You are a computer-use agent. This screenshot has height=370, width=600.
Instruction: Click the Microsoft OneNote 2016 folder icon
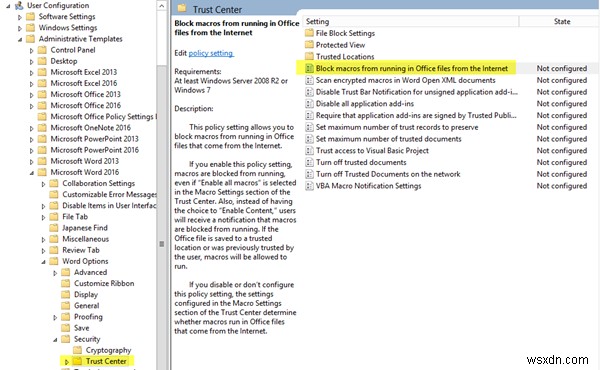(x=42, y=127)
